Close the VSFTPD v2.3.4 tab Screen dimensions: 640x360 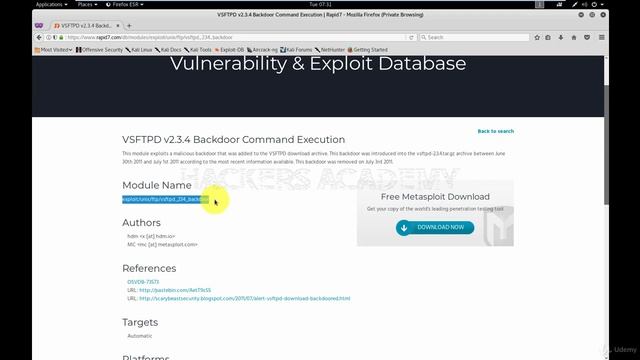(118, 25)
